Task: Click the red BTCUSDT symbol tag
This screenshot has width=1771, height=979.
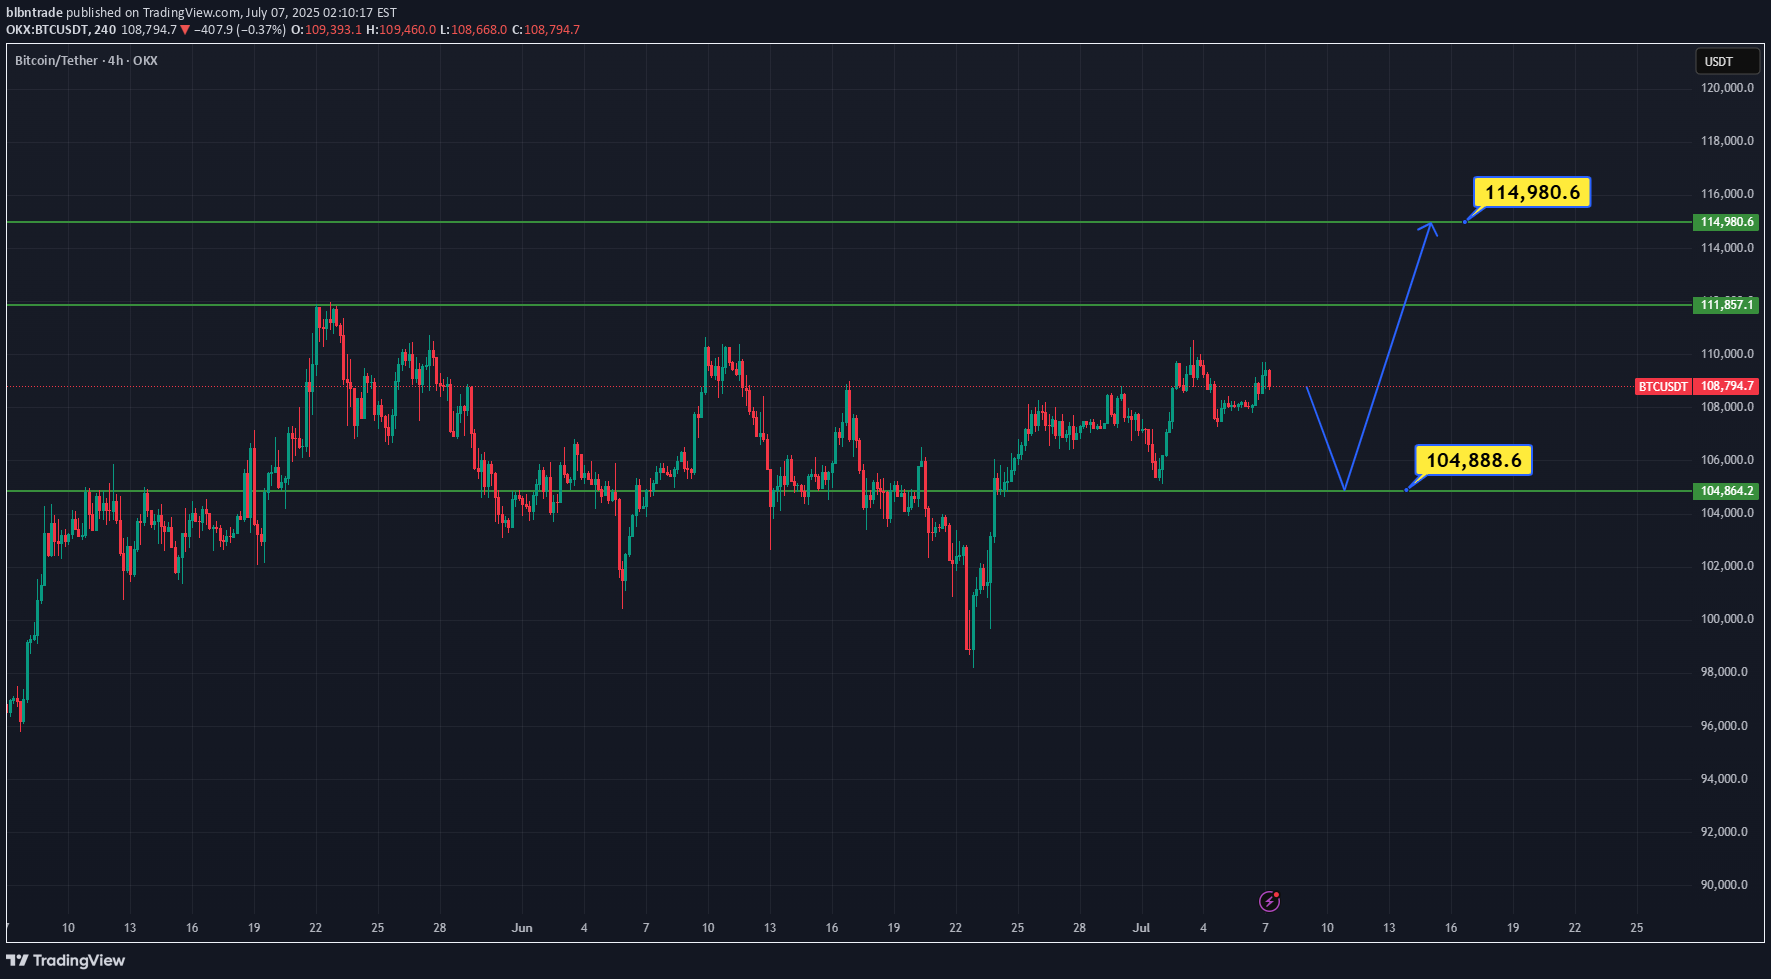Action: pos(1663,386)
